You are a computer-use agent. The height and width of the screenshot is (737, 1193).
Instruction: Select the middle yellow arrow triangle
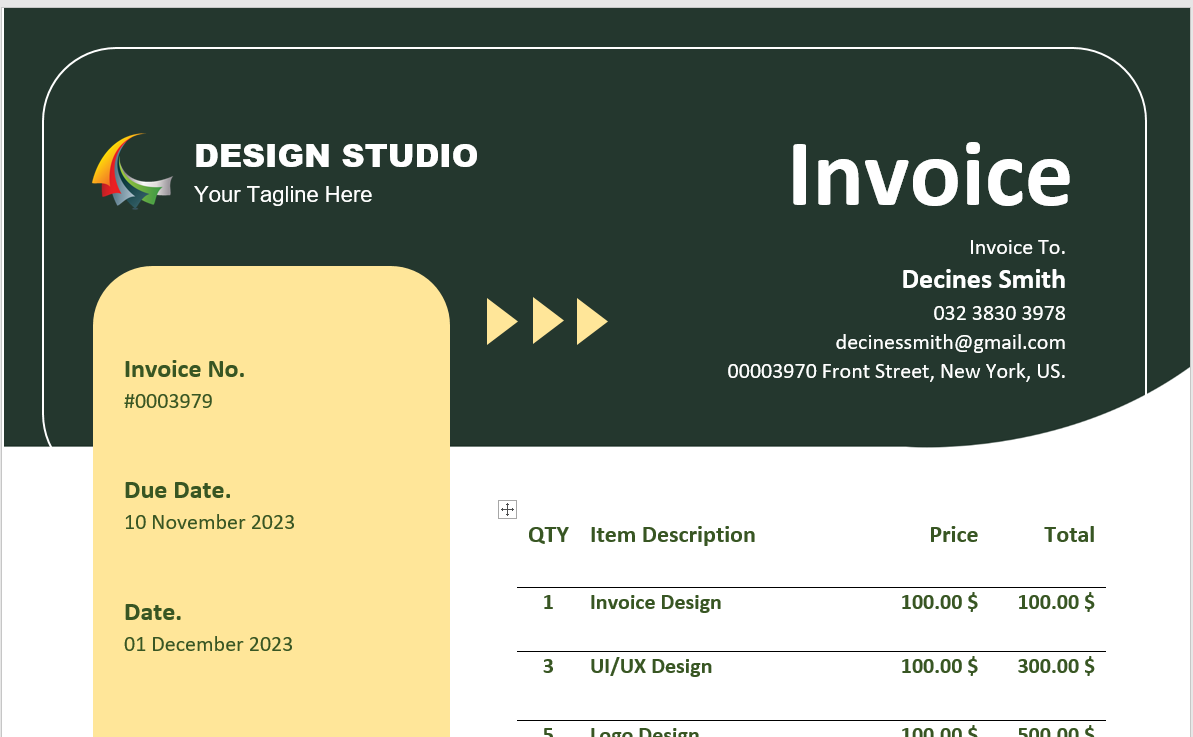(x=546, y=322)
